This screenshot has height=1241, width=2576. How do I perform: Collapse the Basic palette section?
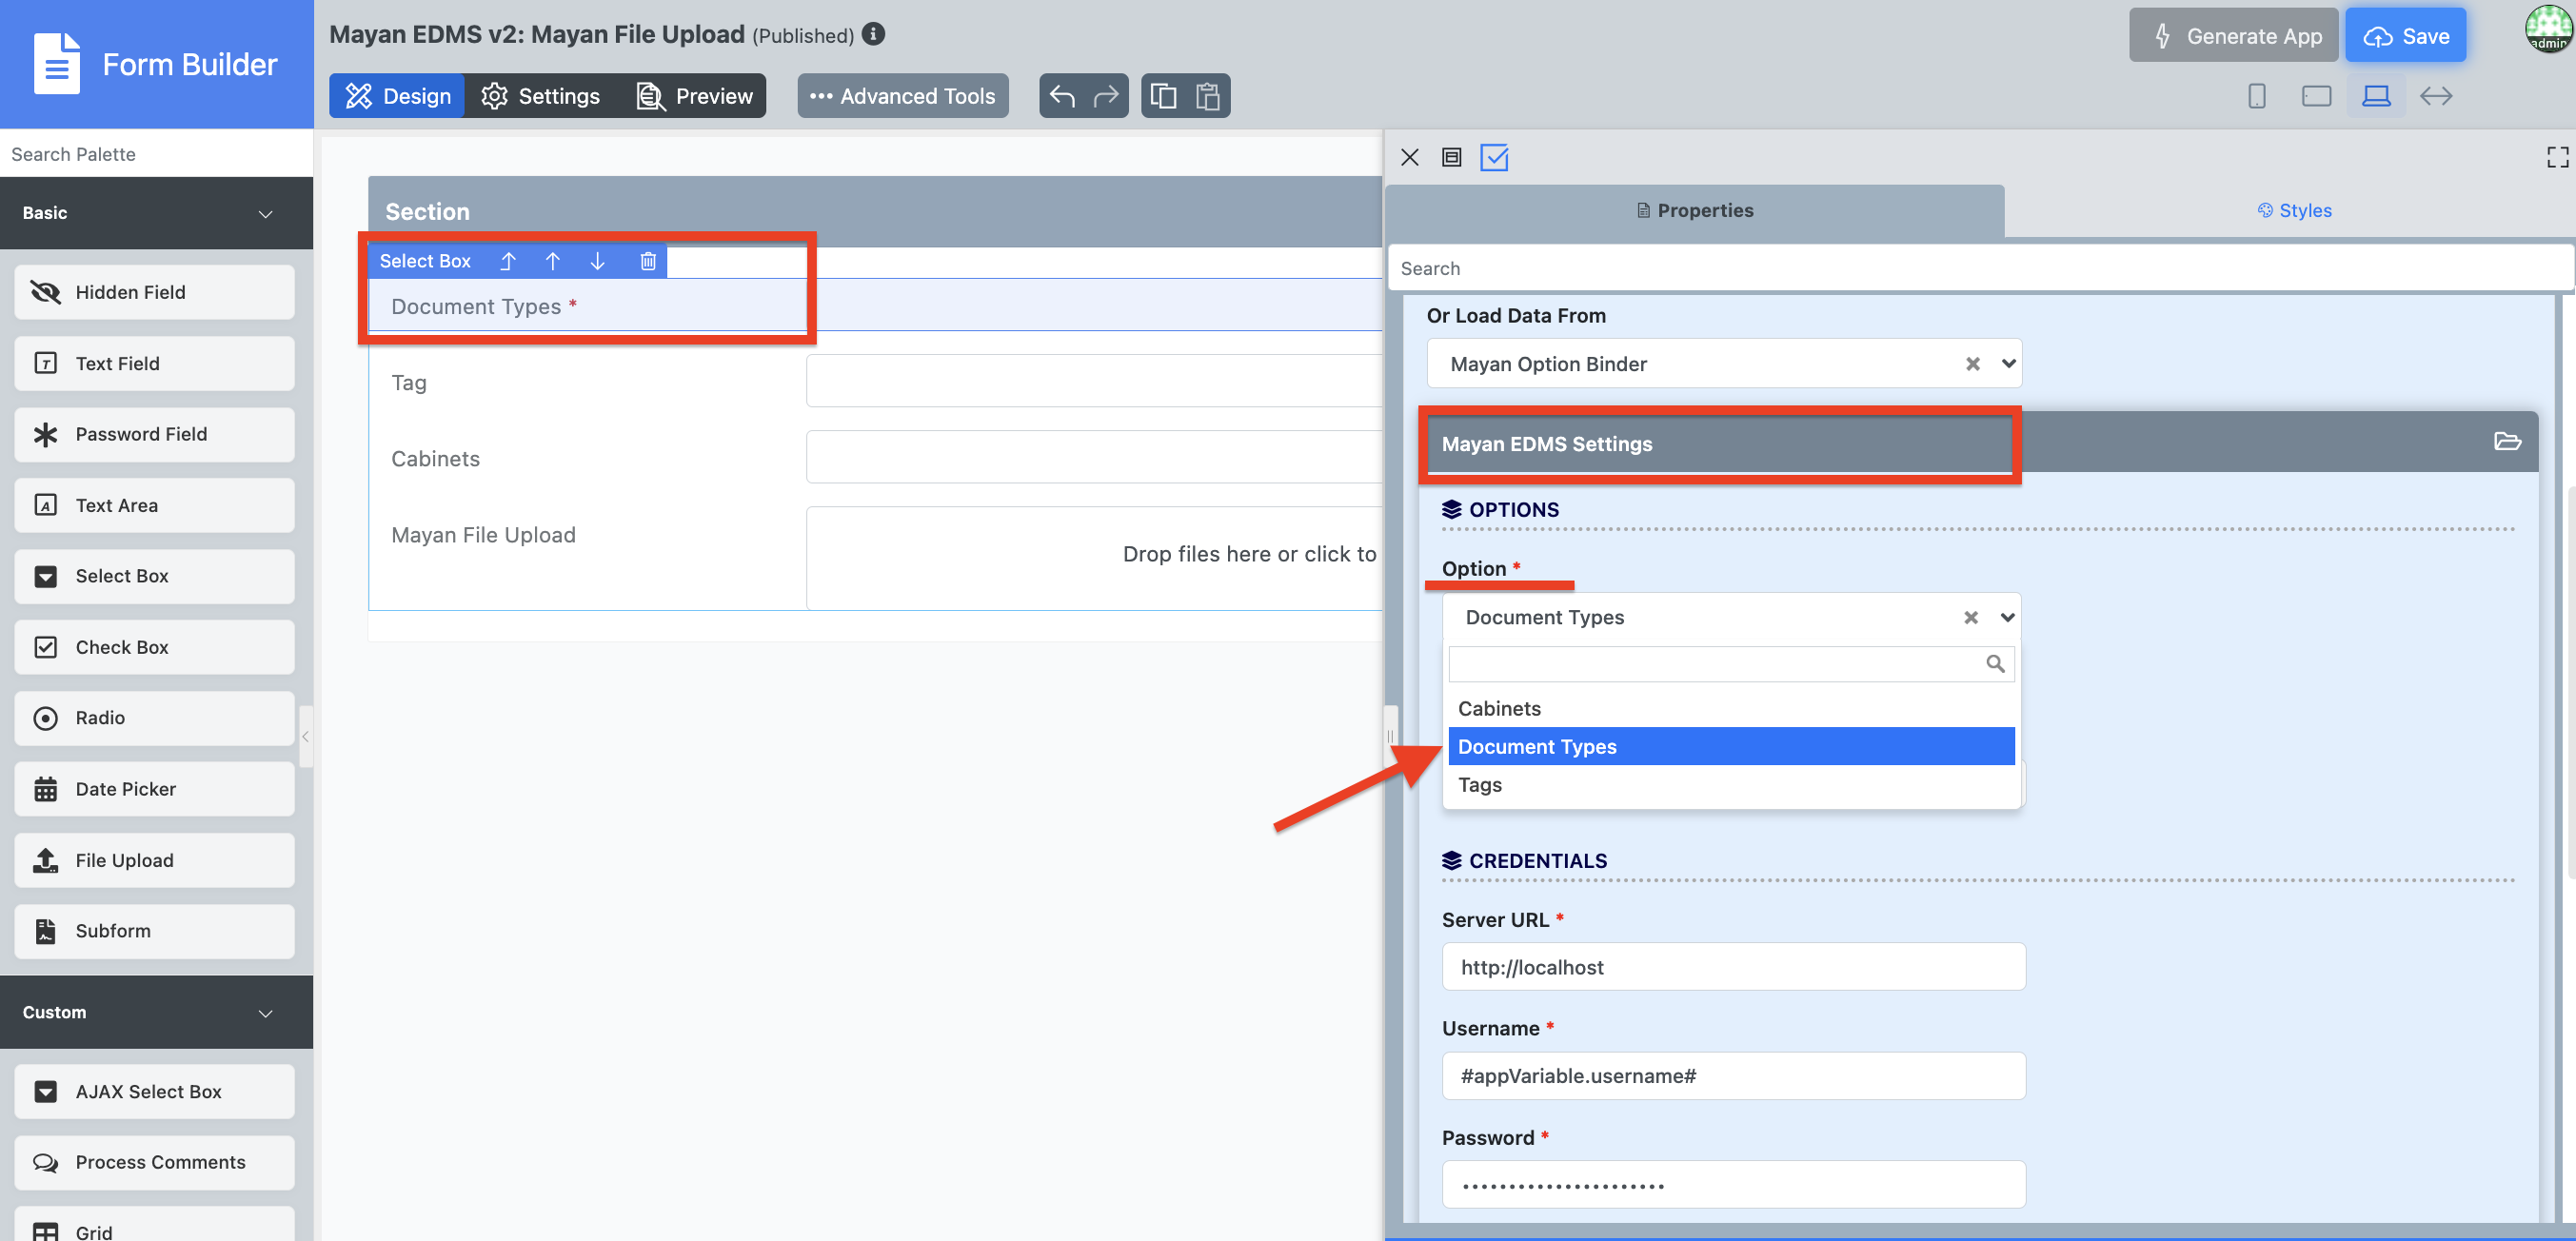pyautogui.click(x=265, y=214)
